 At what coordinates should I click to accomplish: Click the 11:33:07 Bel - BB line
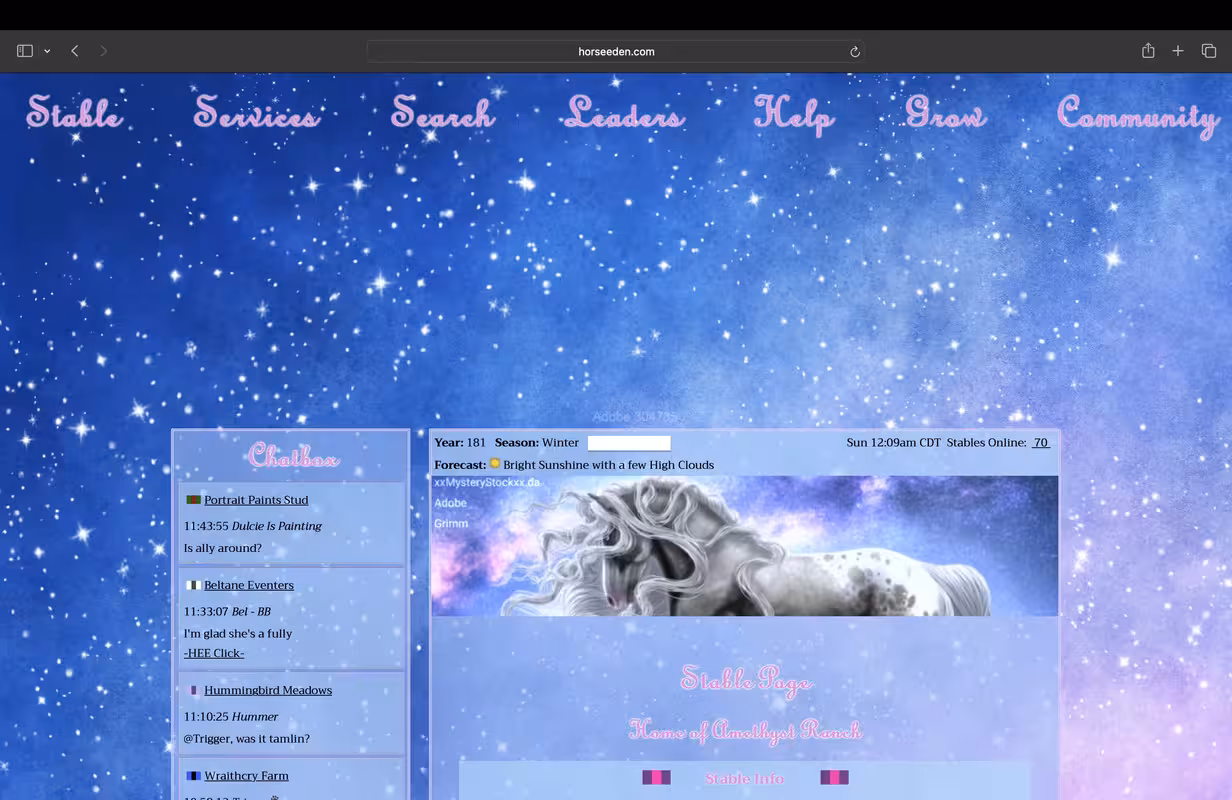coord(227,611)
